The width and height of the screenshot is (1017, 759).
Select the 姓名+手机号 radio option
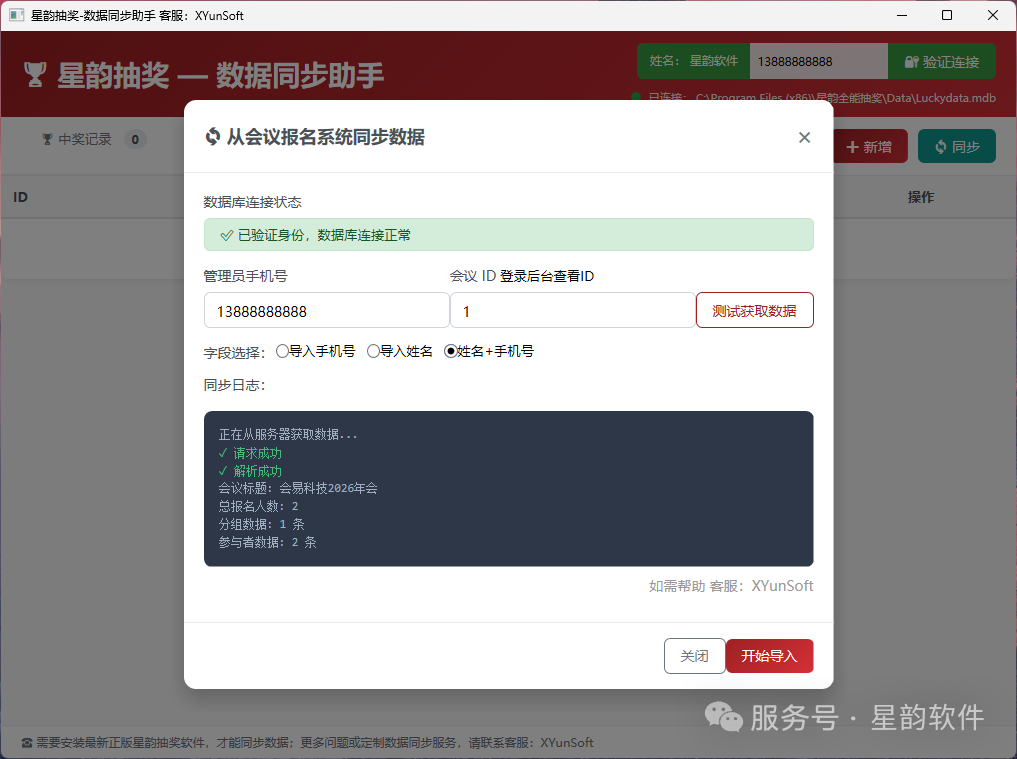450,351
